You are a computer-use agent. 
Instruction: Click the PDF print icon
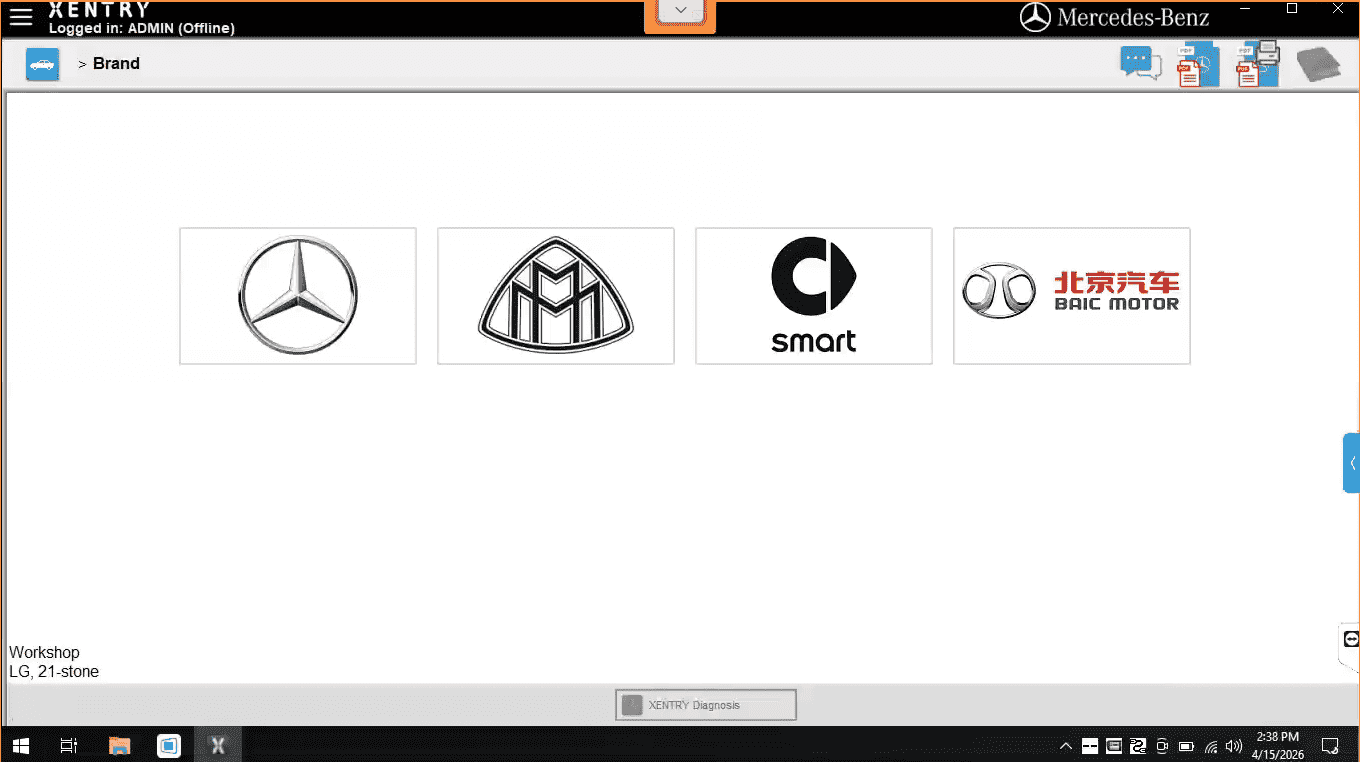(1257, 65)
